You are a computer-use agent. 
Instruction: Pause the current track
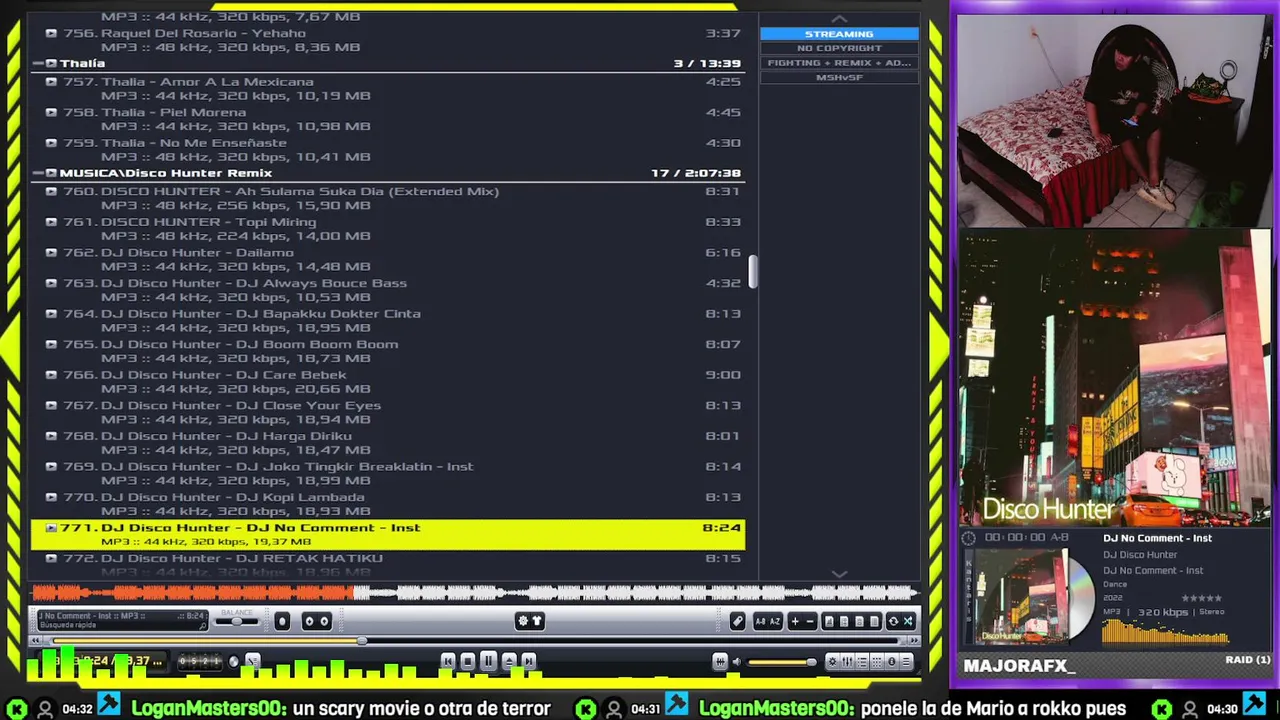click(489, 661)
